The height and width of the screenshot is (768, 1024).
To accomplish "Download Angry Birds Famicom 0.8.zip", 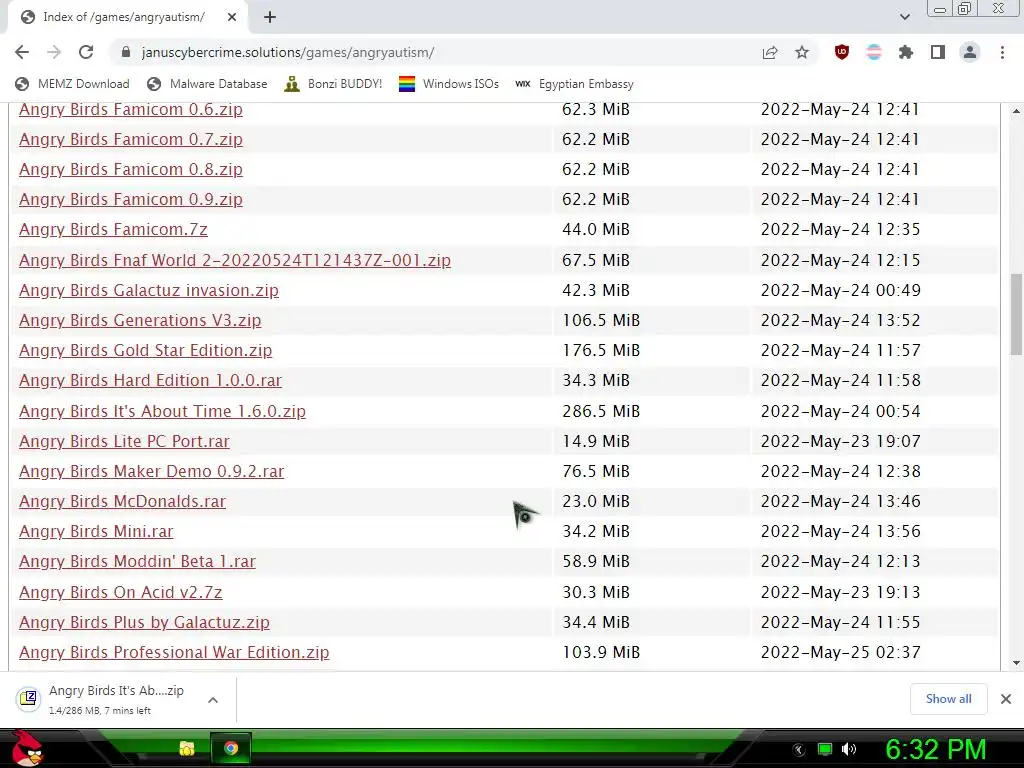I will (x=131, y=169).
